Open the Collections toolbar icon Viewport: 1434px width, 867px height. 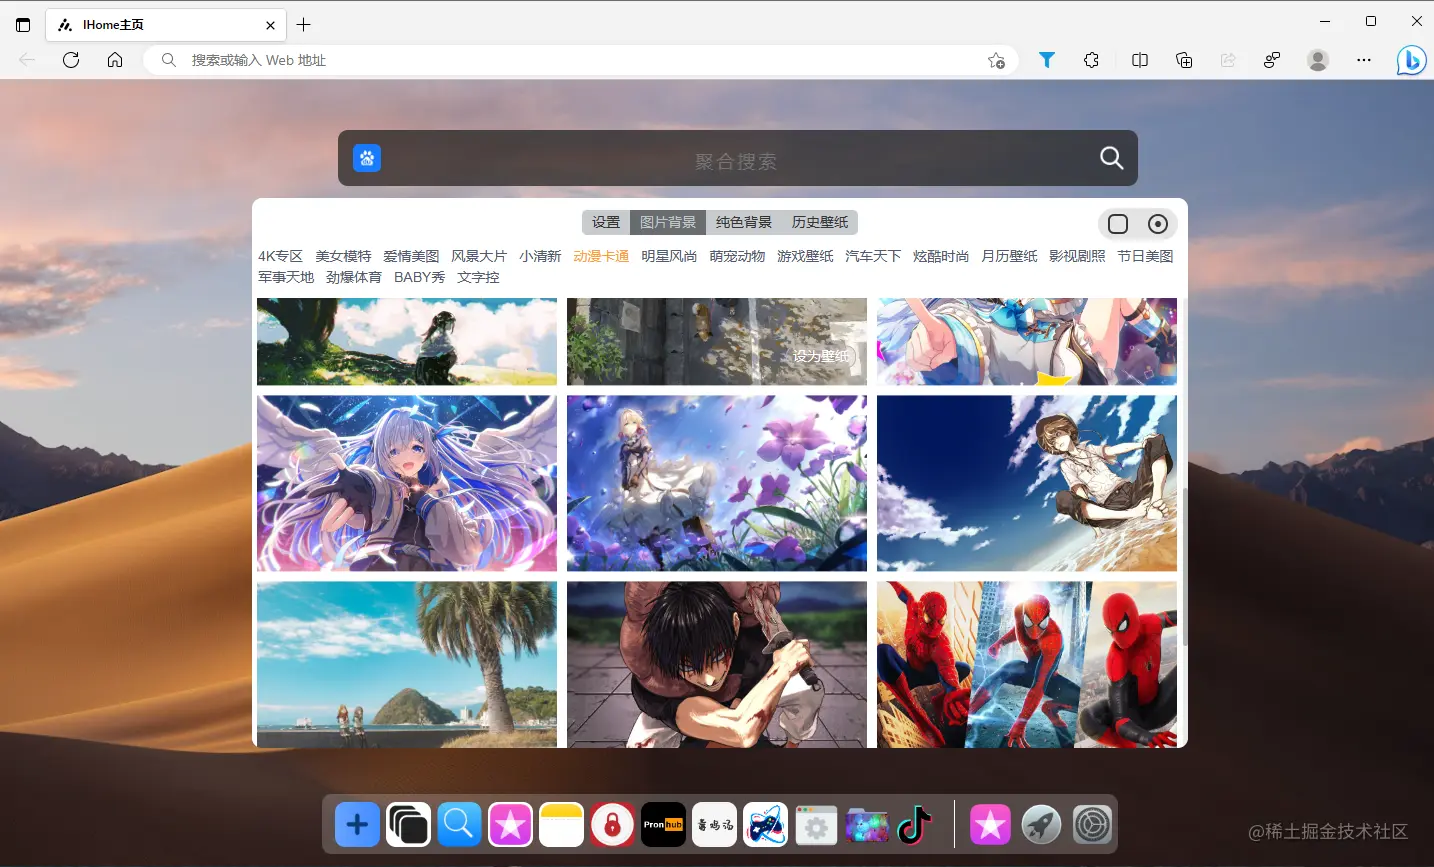pos(1184,60)
